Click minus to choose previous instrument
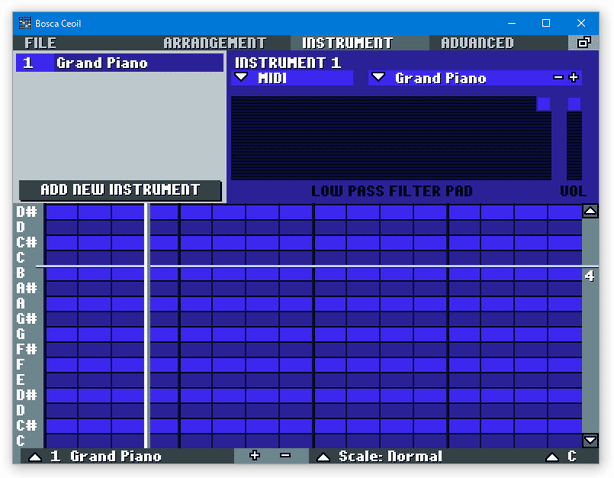614x478 pixels. (x=558, y=78)
